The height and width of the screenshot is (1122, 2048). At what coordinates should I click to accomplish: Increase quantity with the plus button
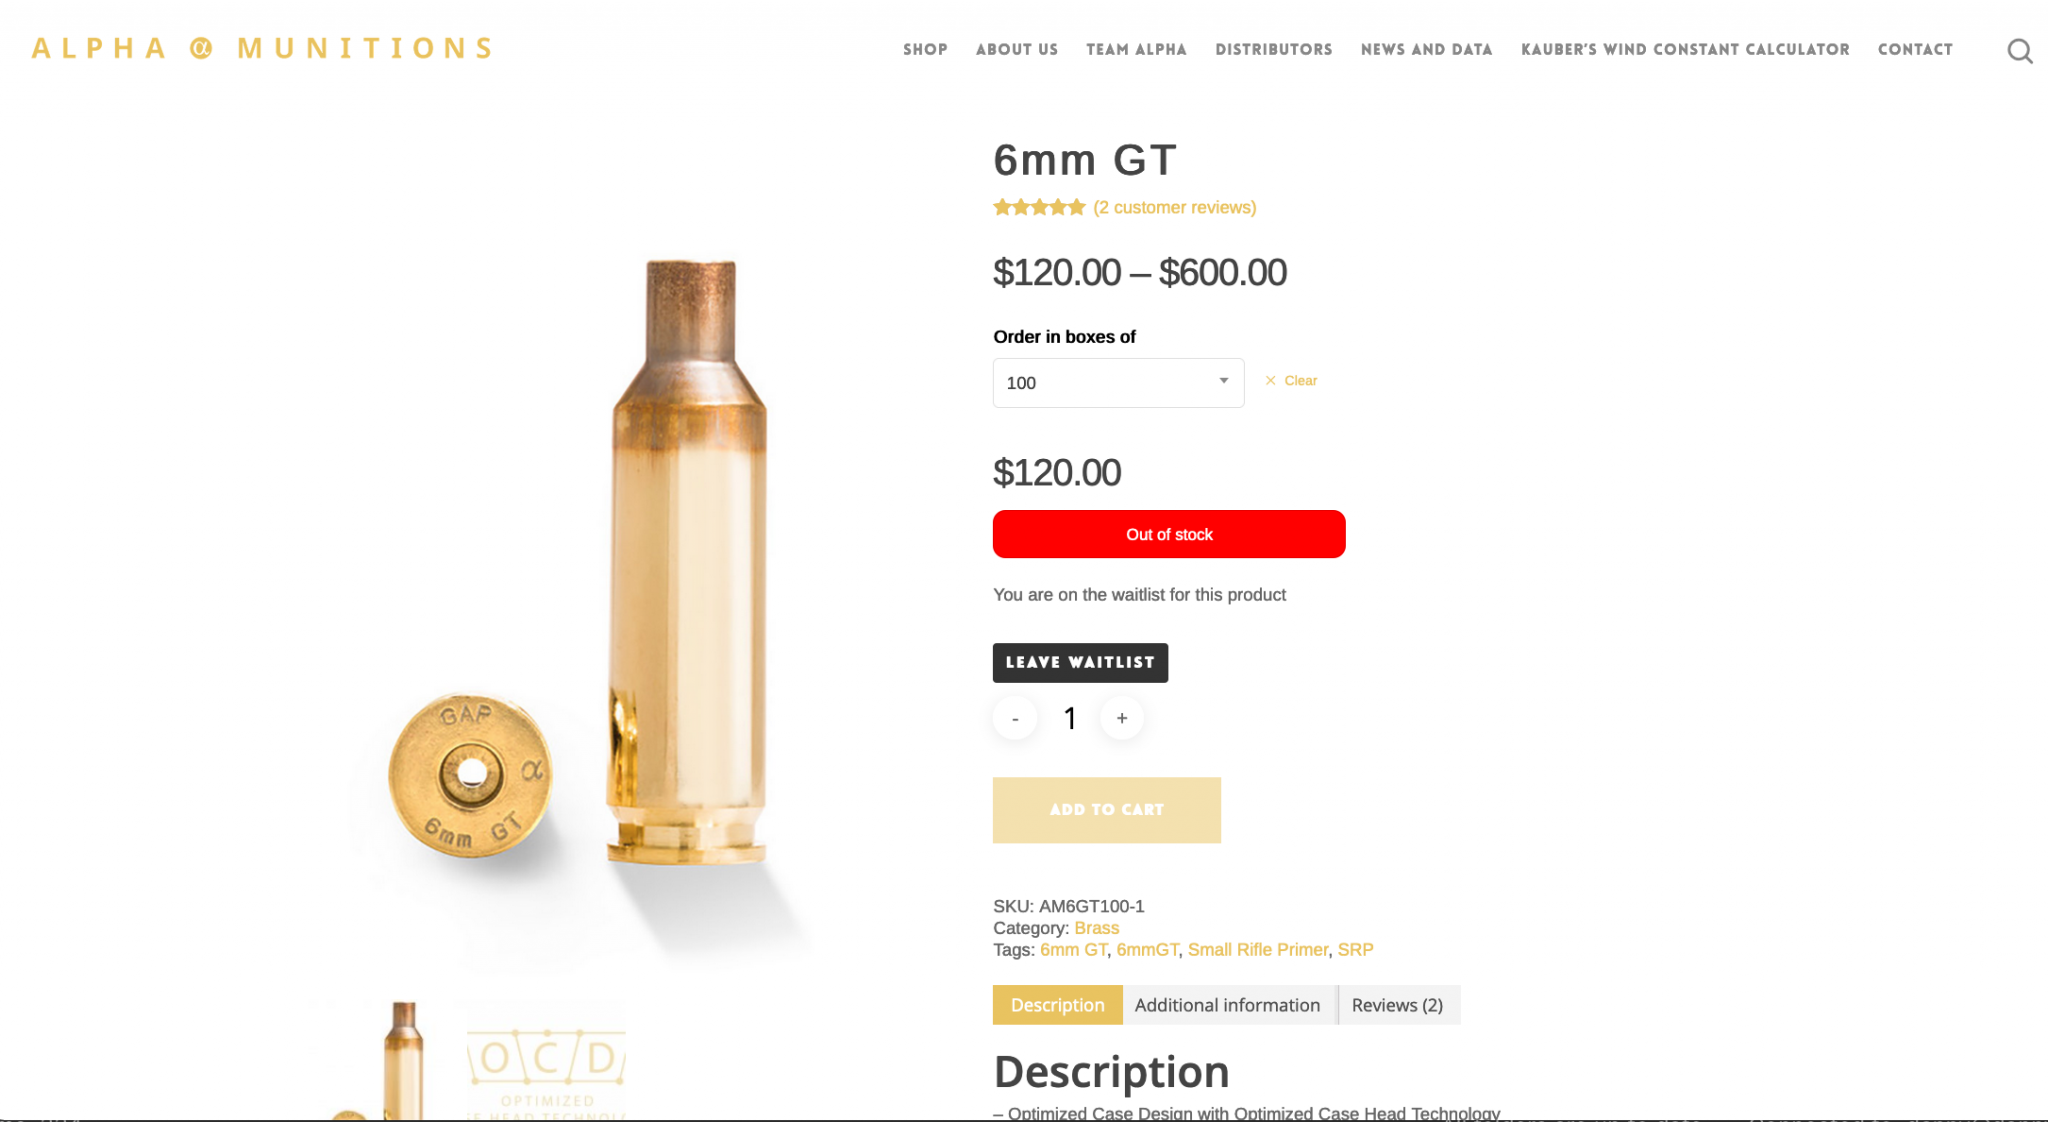[1122, 718]
